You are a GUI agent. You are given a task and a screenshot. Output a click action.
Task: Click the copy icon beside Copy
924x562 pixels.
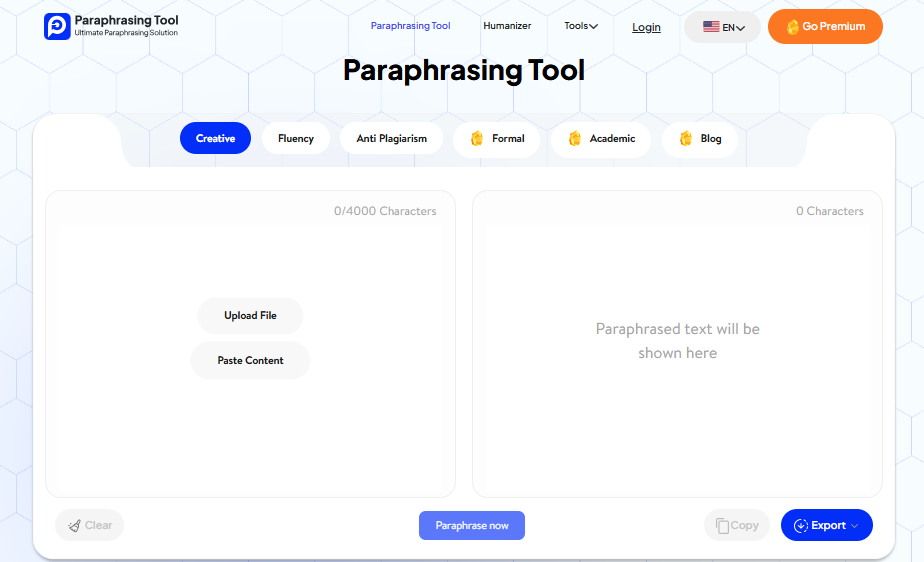(722, 525)
